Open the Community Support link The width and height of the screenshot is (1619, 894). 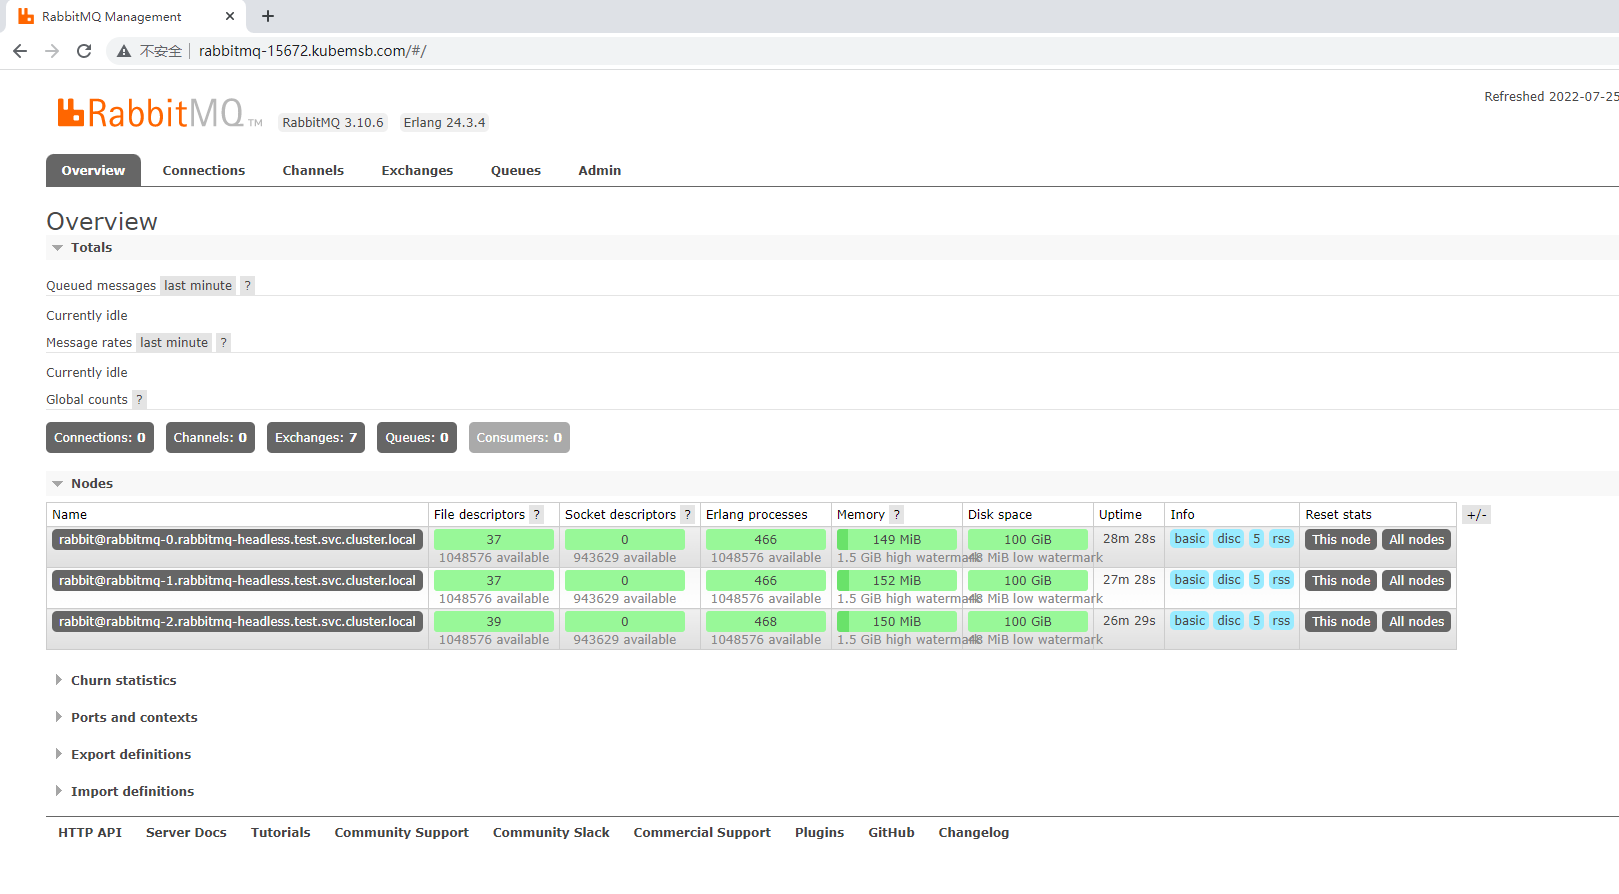click(x=401, y=833)
